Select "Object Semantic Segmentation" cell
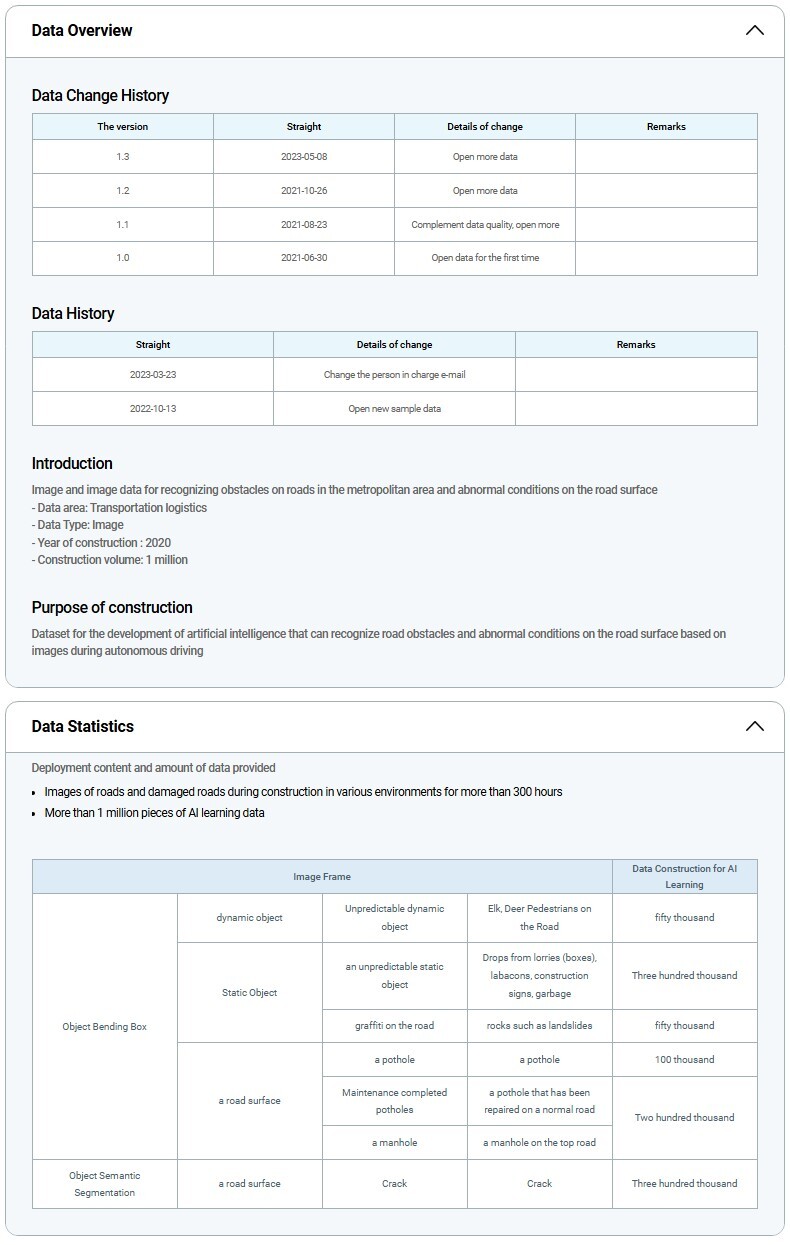790x1245 pixels. coord(105,1184)
